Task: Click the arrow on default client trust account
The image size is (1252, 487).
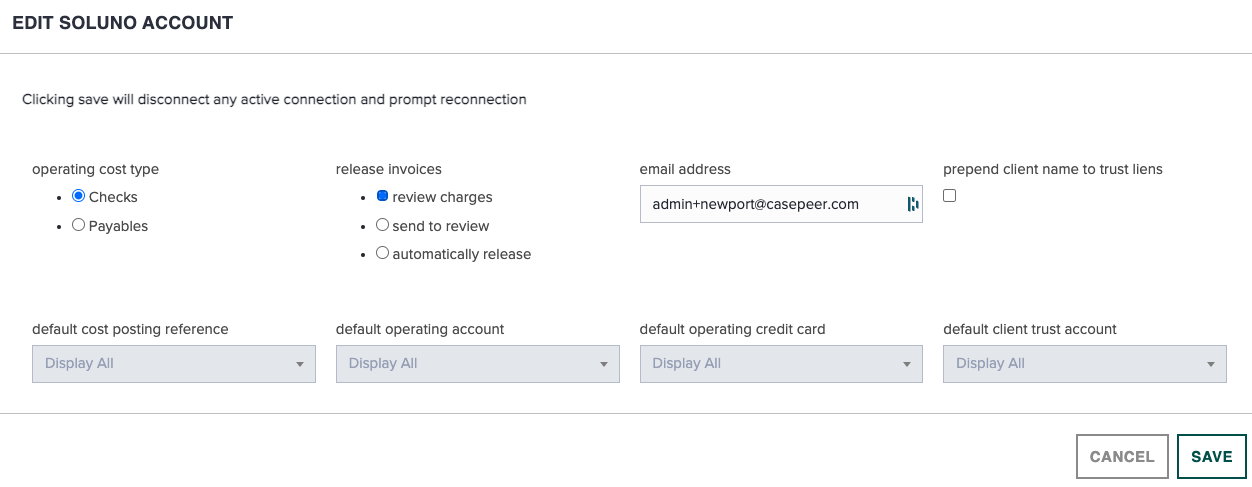Action: pos(1211,365)
